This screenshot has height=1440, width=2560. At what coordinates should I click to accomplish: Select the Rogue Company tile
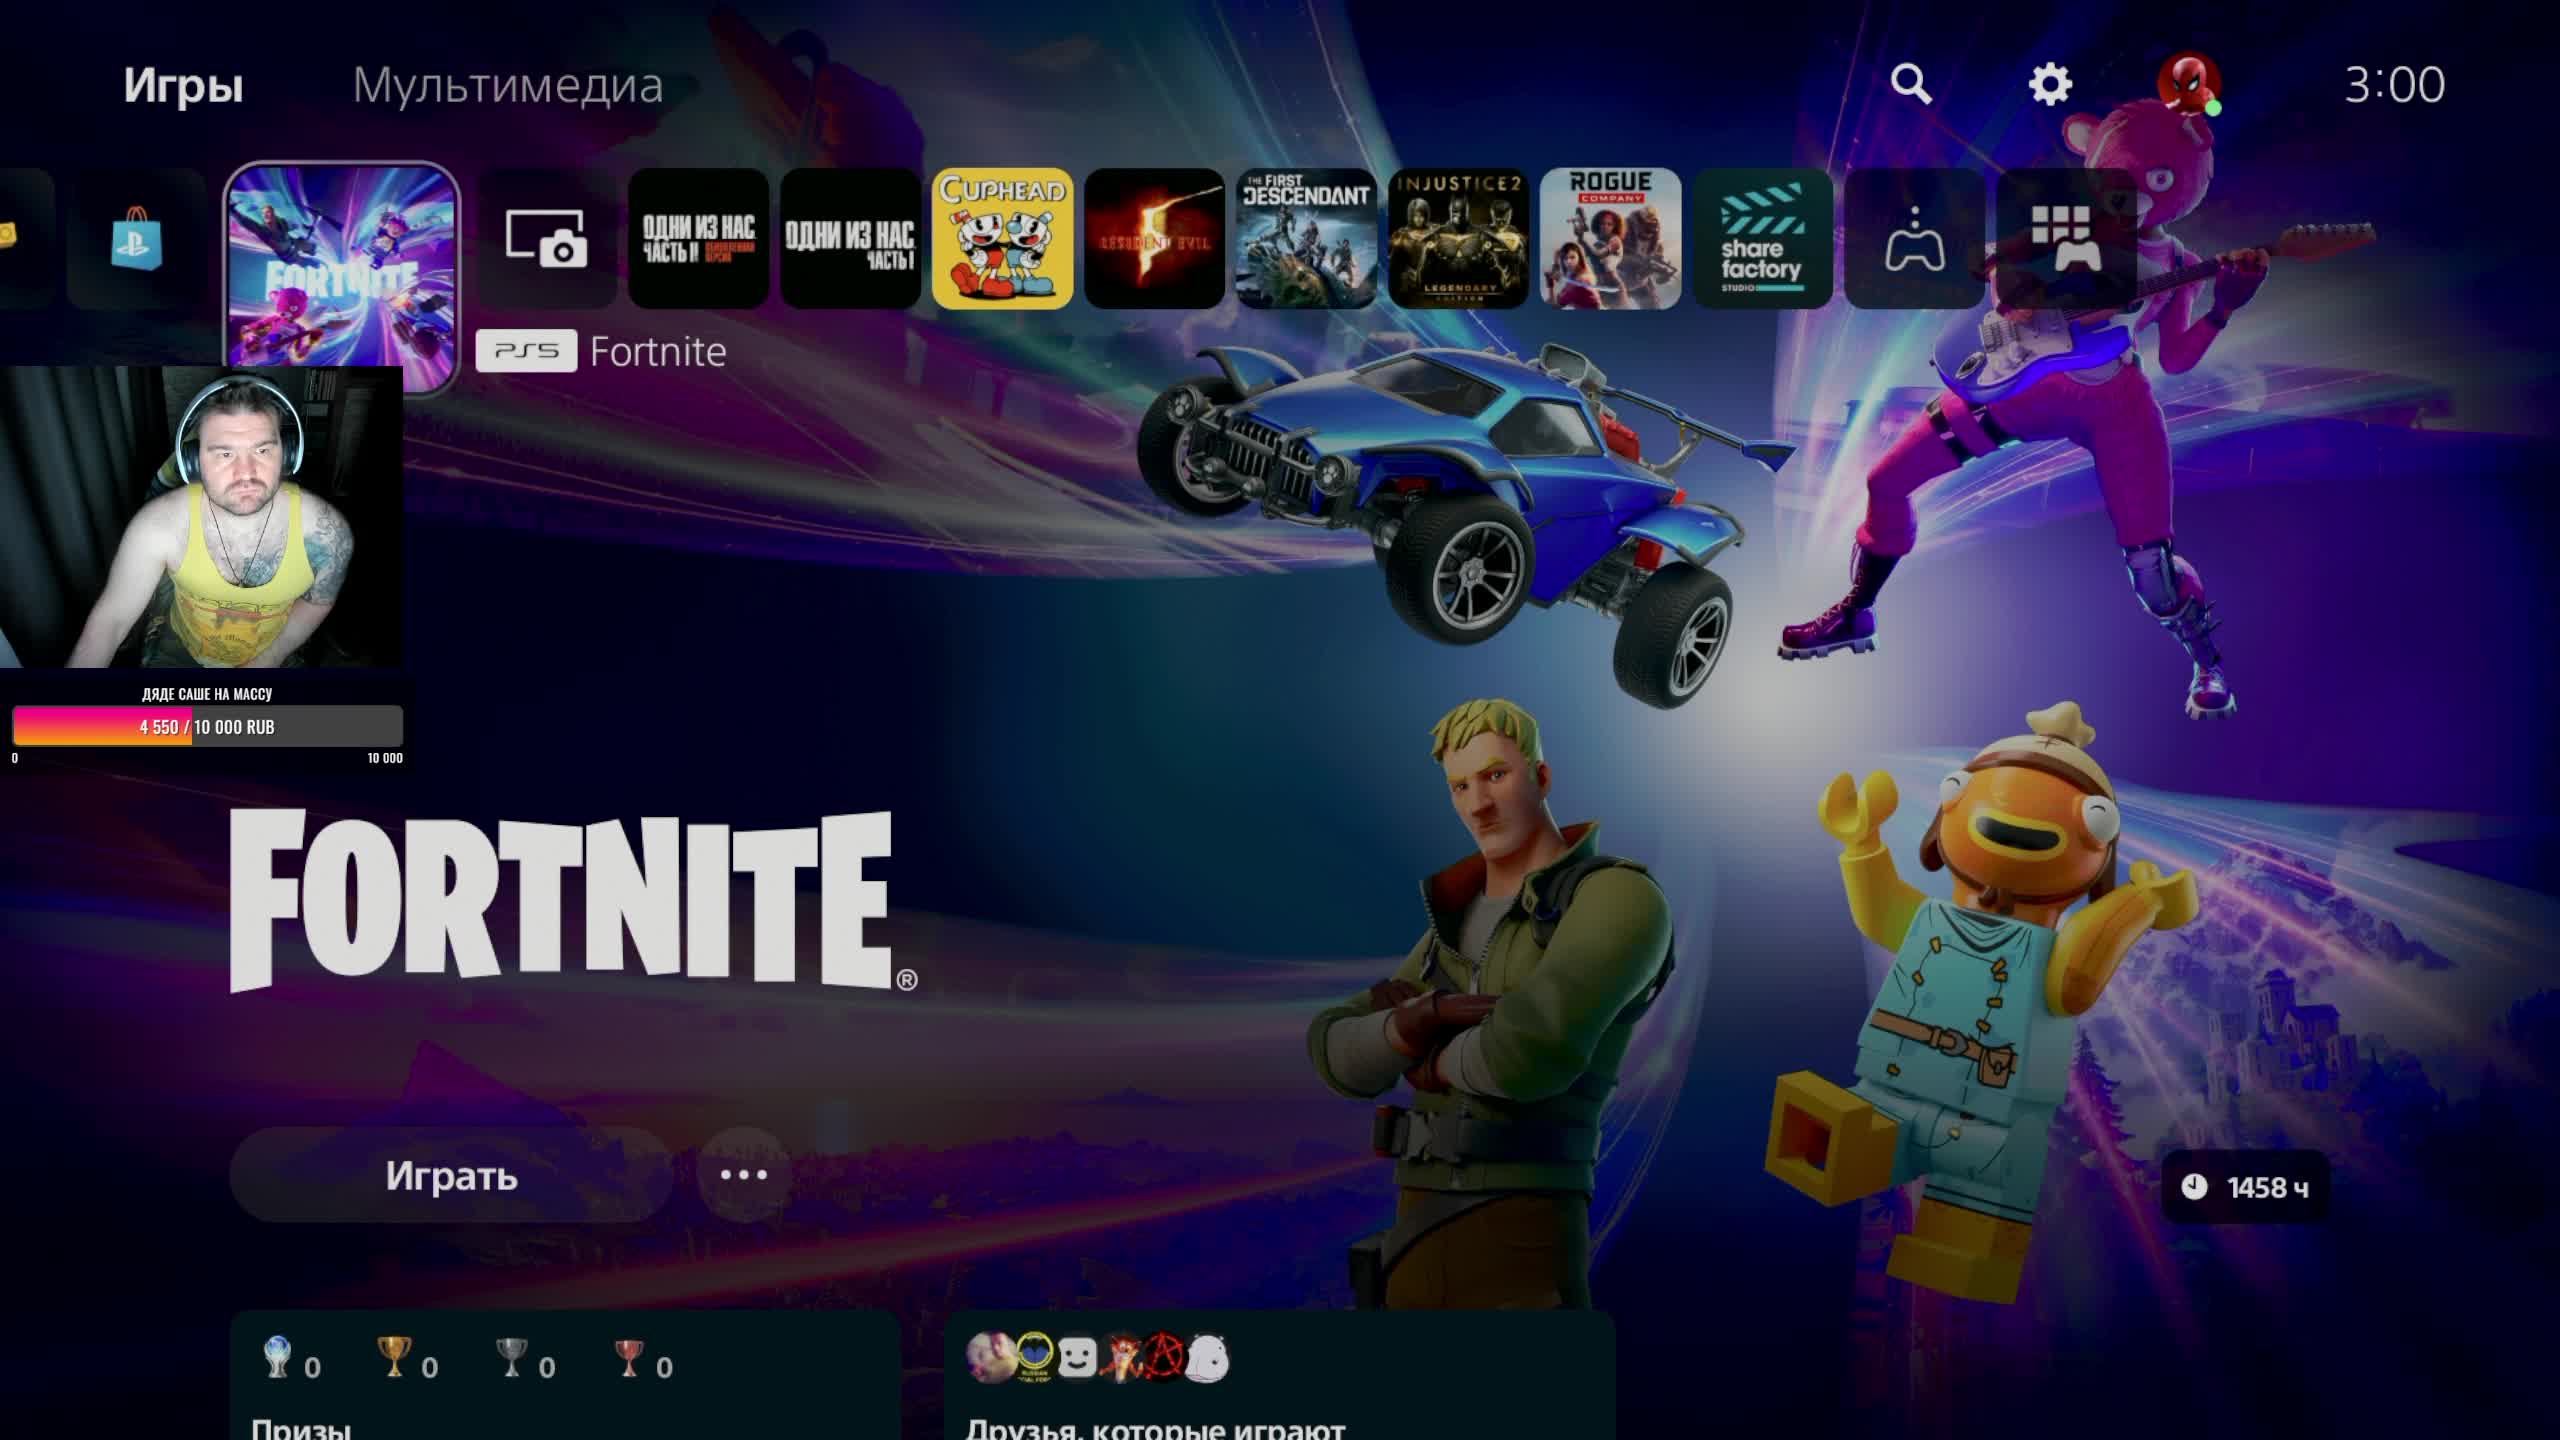pos(1610,238)
